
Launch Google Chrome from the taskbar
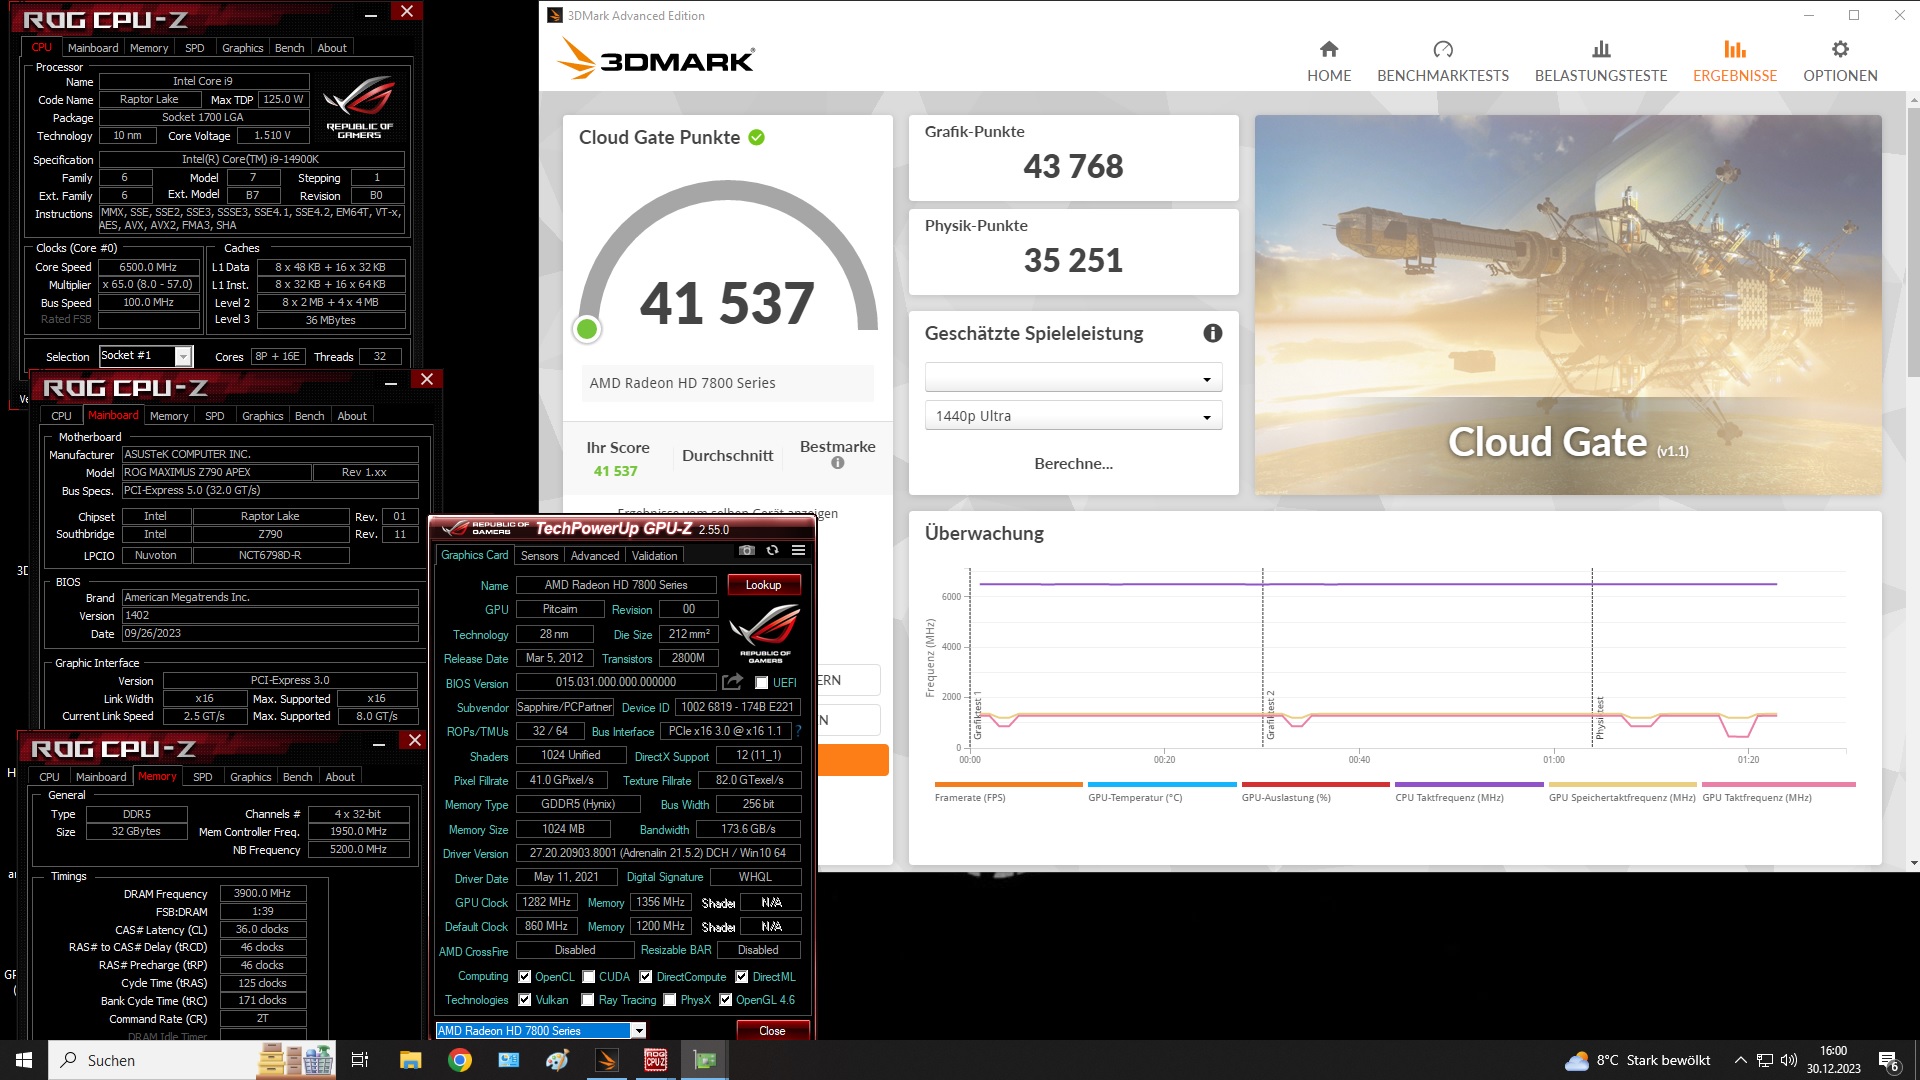click(459, 1060)
